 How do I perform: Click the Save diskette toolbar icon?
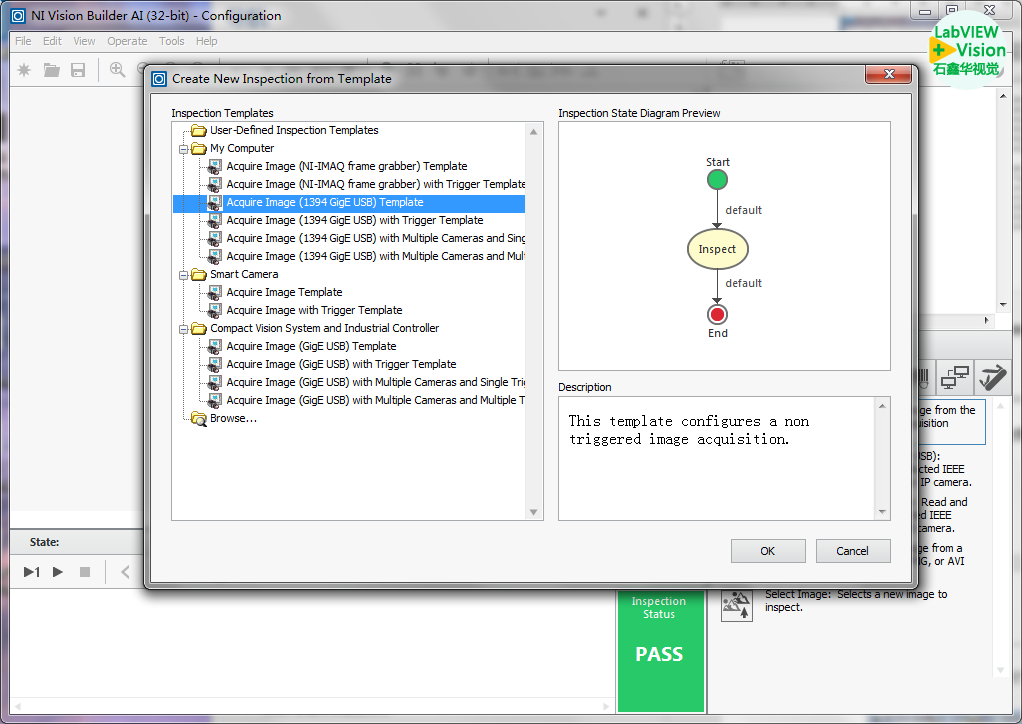point(78,70)
